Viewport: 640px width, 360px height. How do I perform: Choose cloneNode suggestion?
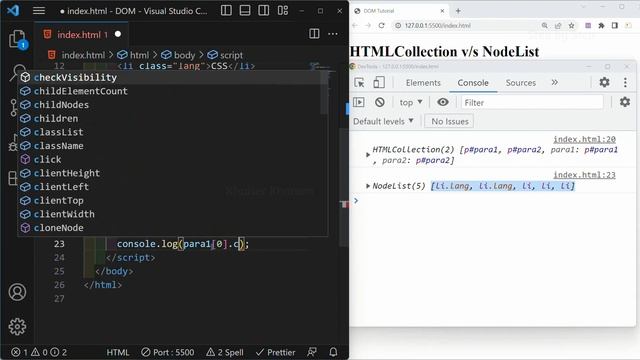click(x=172, y=228)
